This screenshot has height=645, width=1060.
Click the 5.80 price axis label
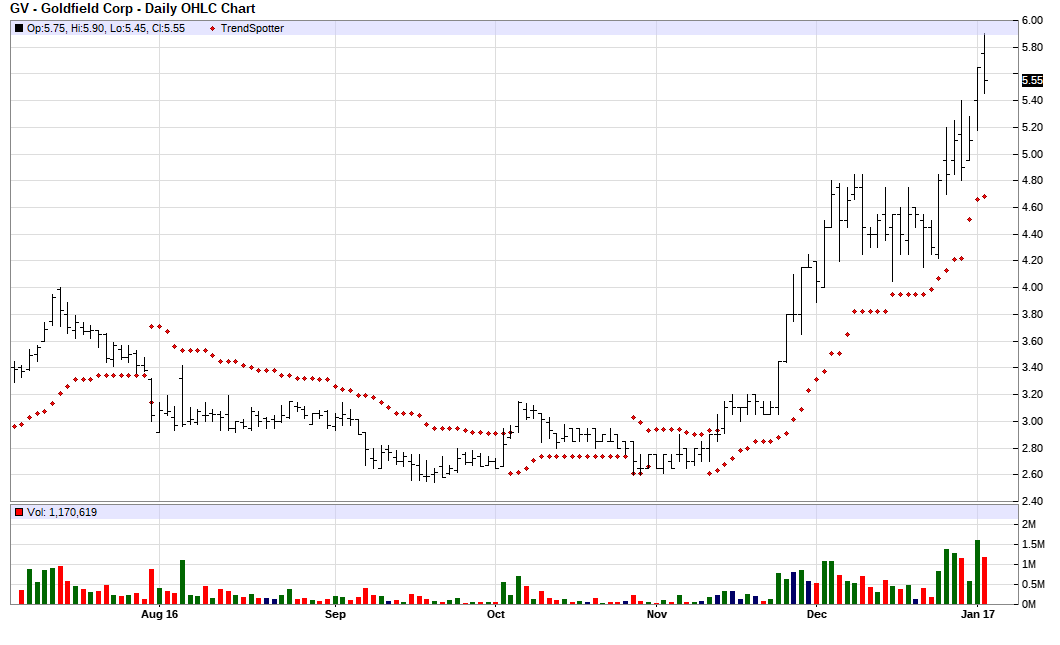pyautogui.click(x=1032, y=47)
